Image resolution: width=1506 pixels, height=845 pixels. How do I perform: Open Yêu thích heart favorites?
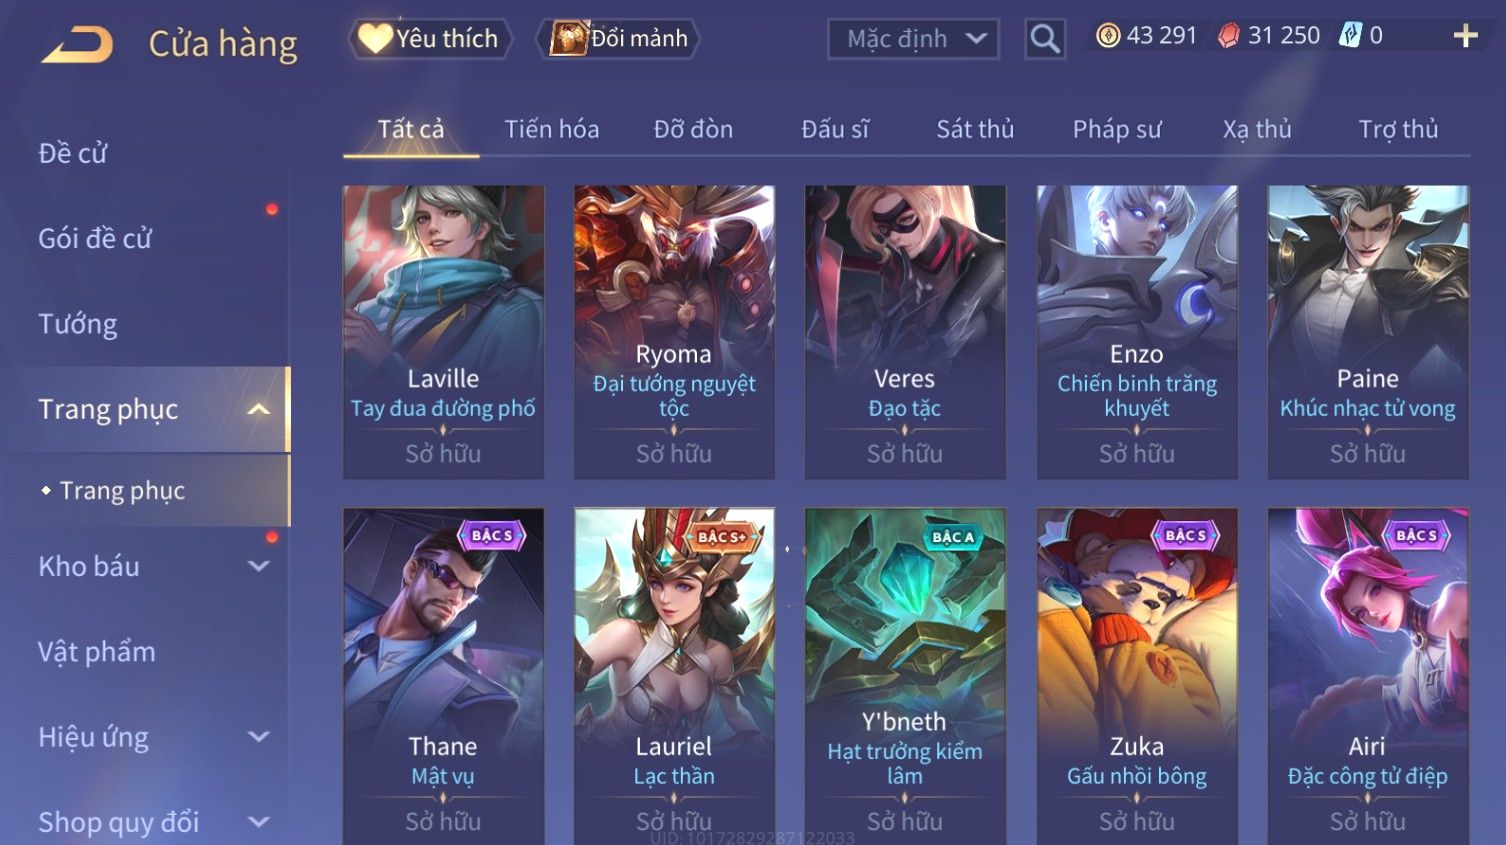[x=430, y=39]
